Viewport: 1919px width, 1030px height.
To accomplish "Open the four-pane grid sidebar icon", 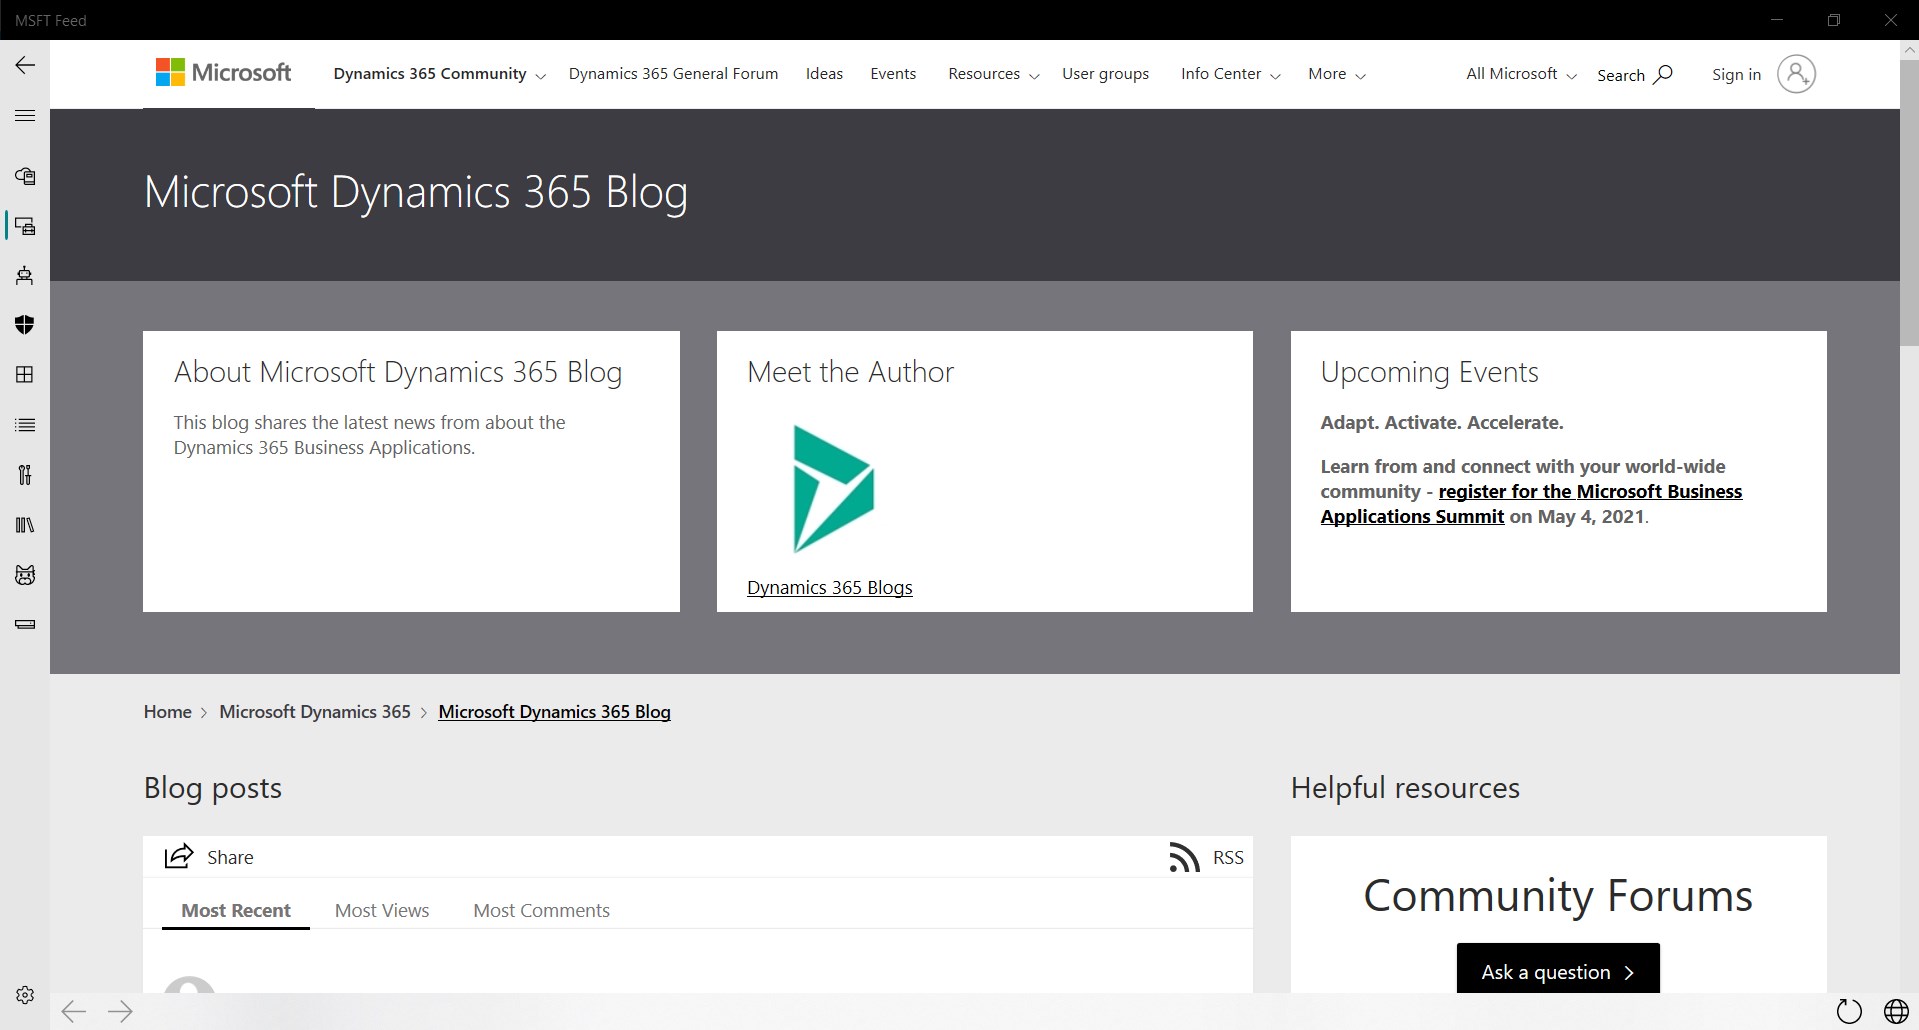I will click(x=25, y=375).
